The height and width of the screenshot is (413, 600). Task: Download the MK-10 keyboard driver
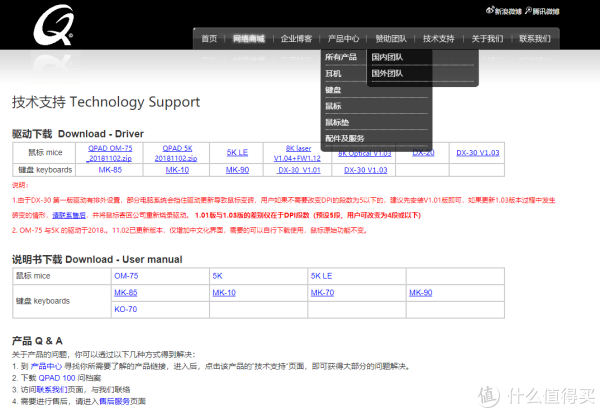pyautogui.click(x=177, y=170)
